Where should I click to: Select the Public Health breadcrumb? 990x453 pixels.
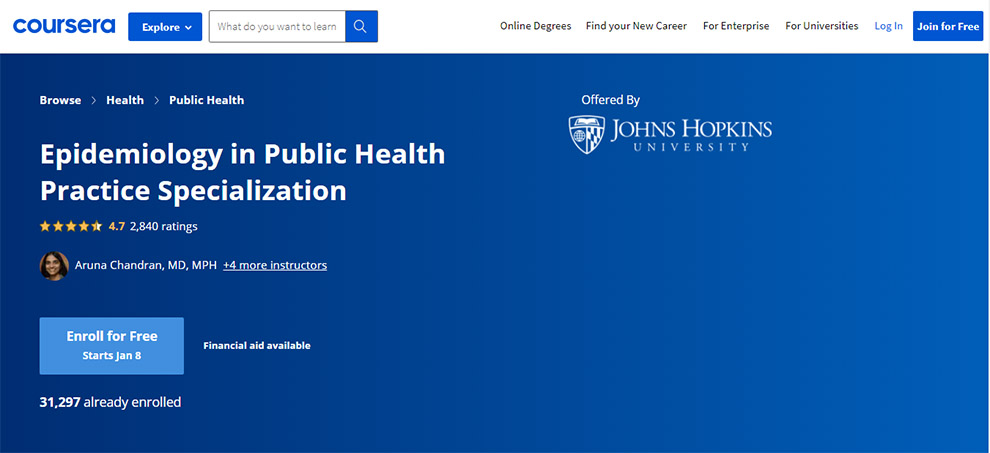click(x=206, y=100)
